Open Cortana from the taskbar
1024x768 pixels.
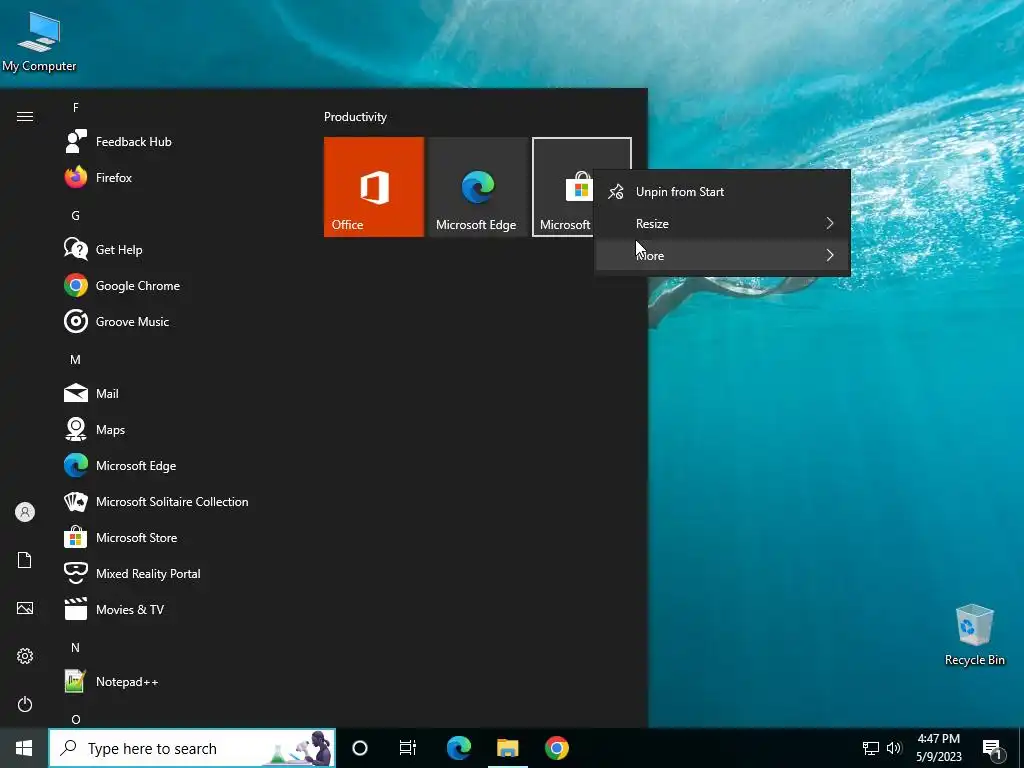coord(360,748)
